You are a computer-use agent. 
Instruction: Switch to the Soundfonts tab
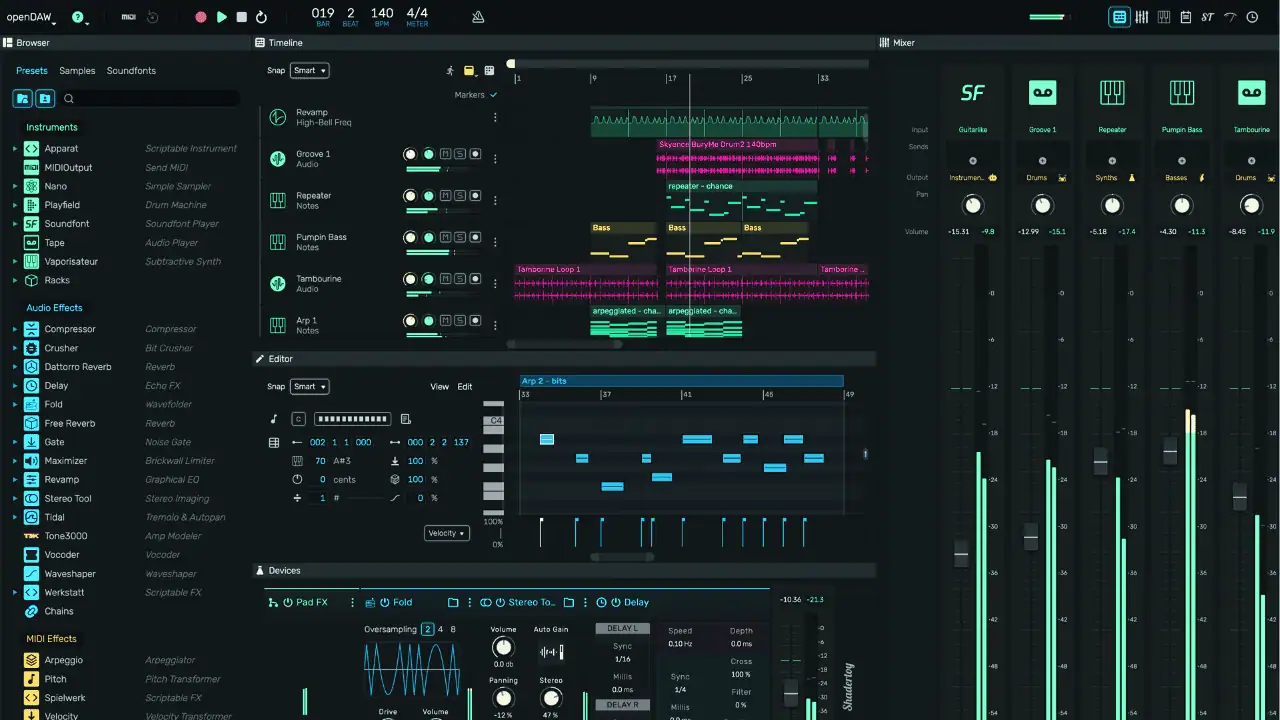pyautogui.click(x=131, y=71)
